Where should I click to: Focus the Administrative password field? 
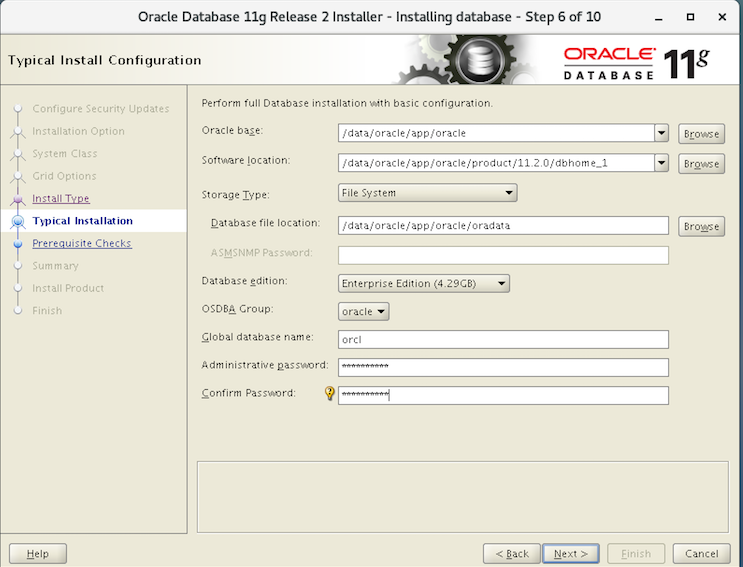coord(503,368)
